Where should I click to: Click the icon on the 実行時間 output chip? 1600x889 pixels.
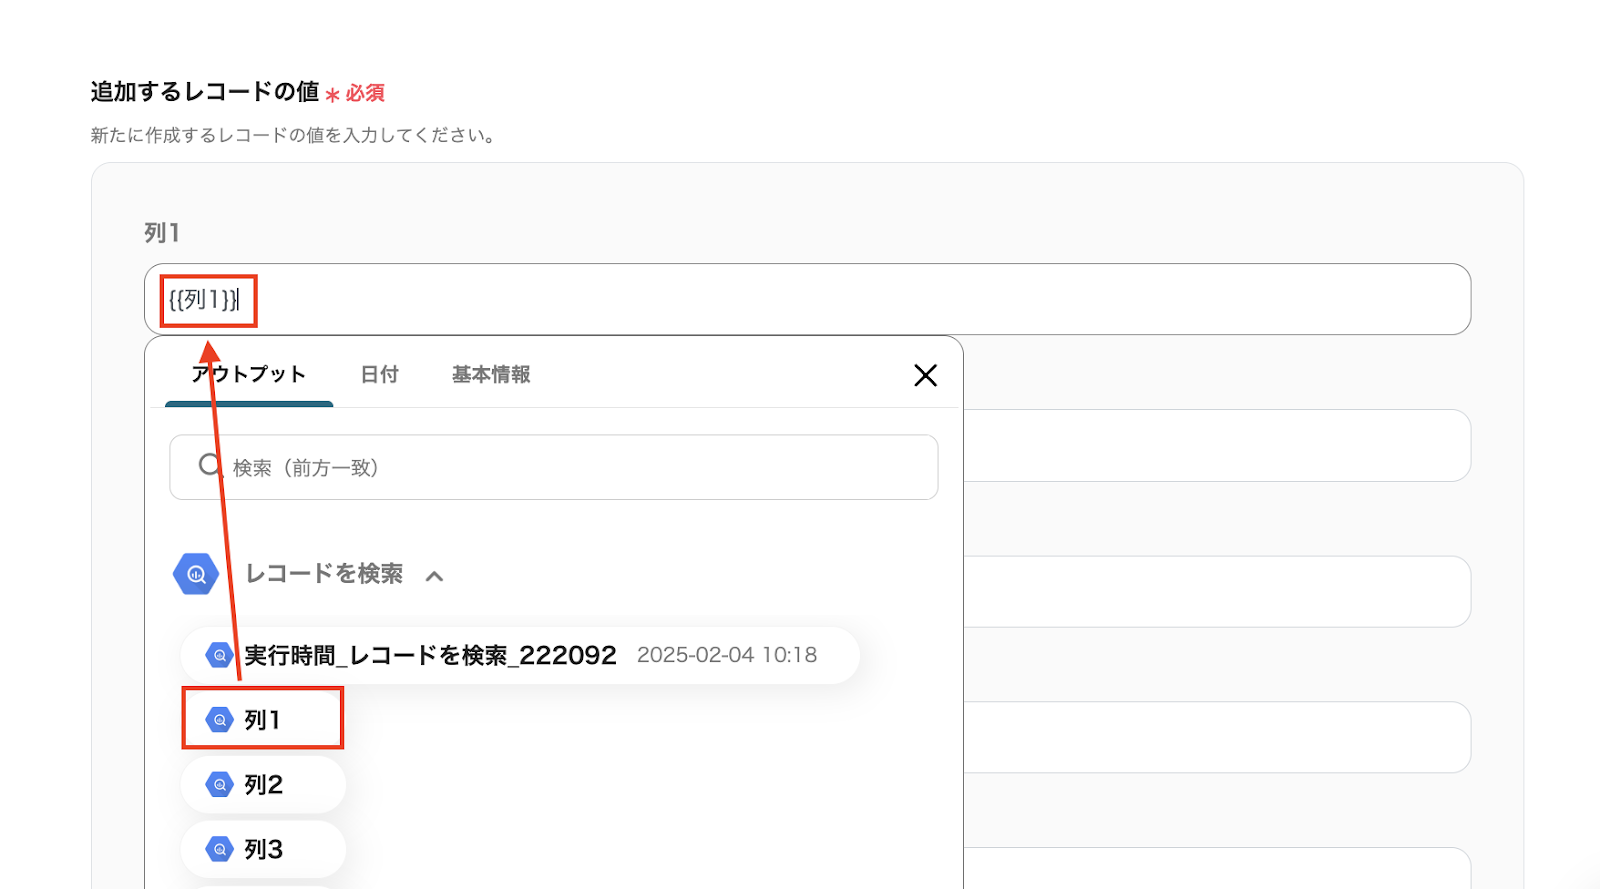[x=219, y=655]
